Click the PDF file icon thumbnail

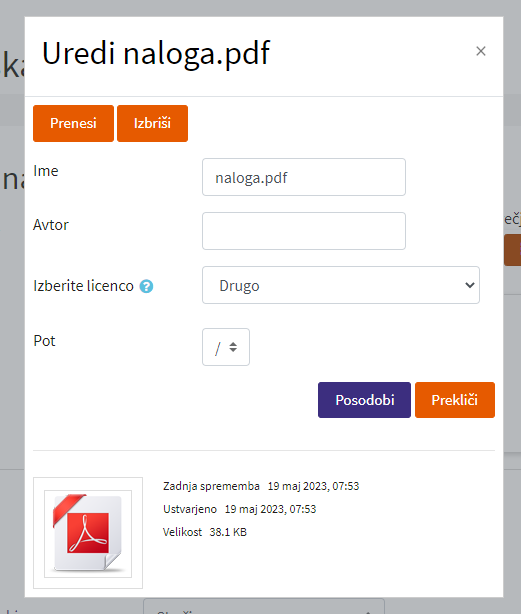[88, 533]
